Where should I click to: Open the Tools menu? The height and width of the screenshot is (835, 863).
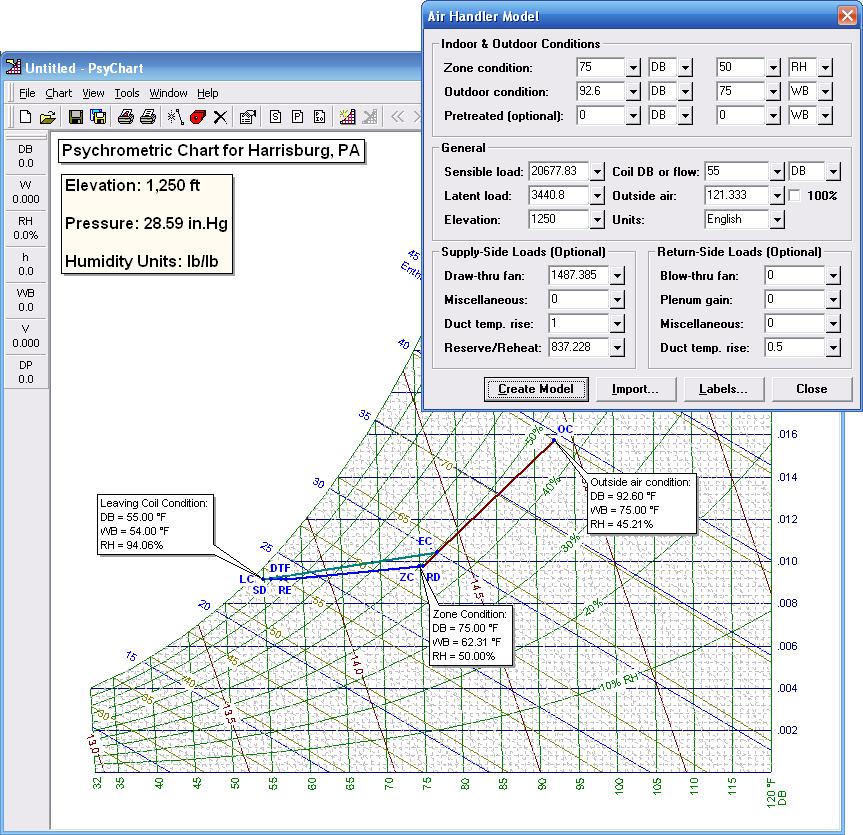pos(127,93)
